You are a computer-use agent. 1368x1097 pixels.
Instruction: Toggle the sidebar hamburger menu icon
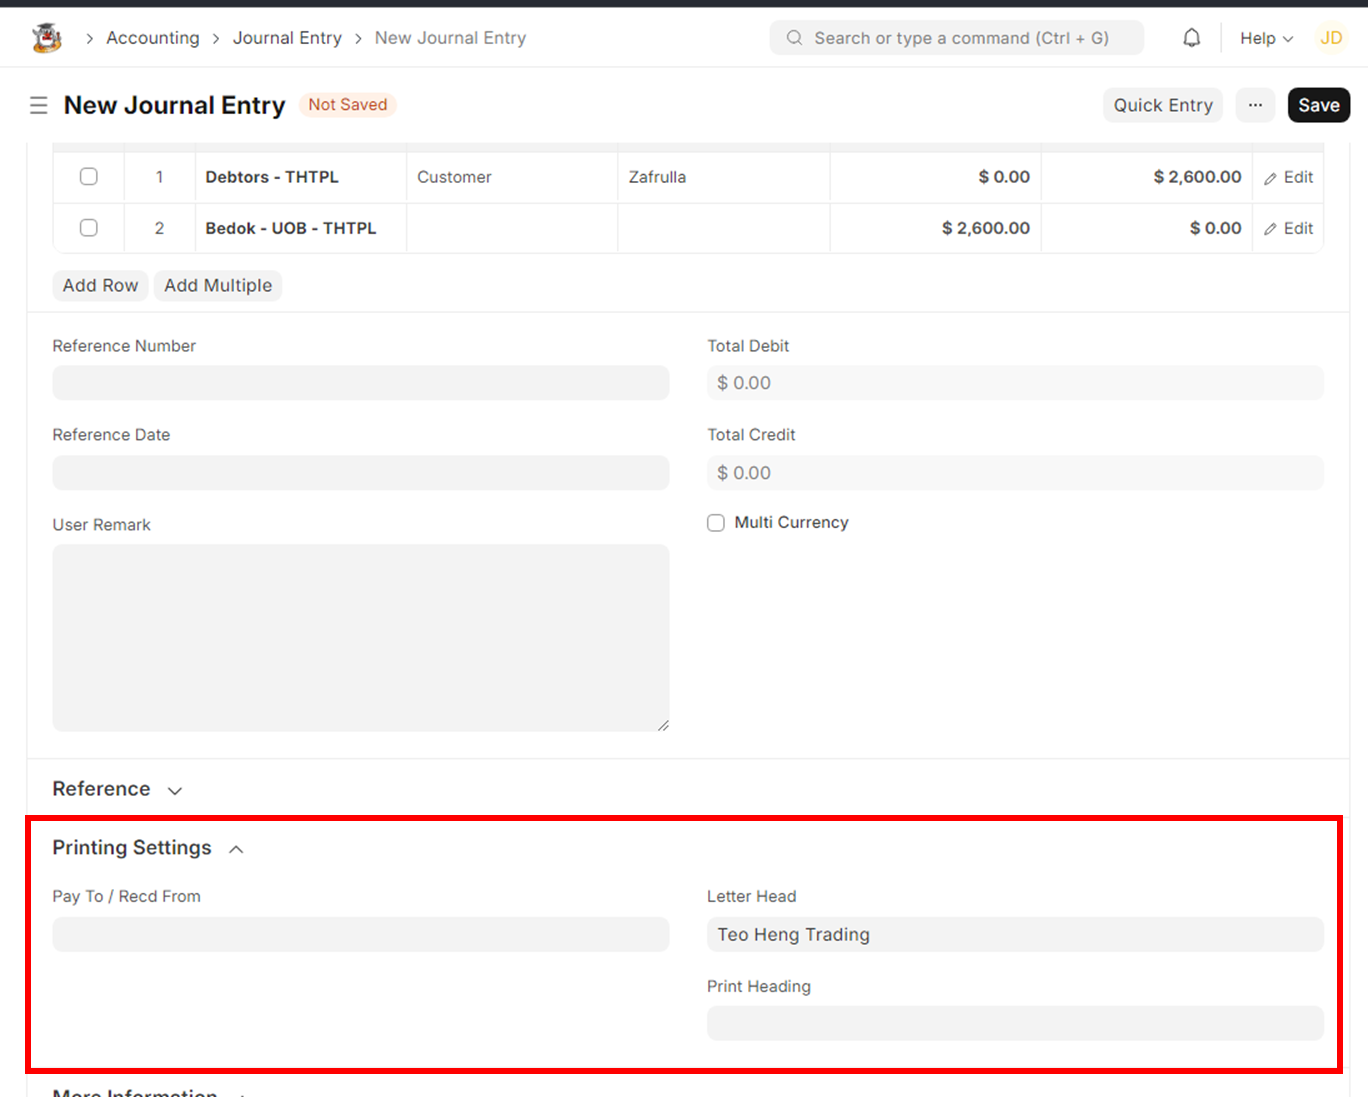pos(39,105)
